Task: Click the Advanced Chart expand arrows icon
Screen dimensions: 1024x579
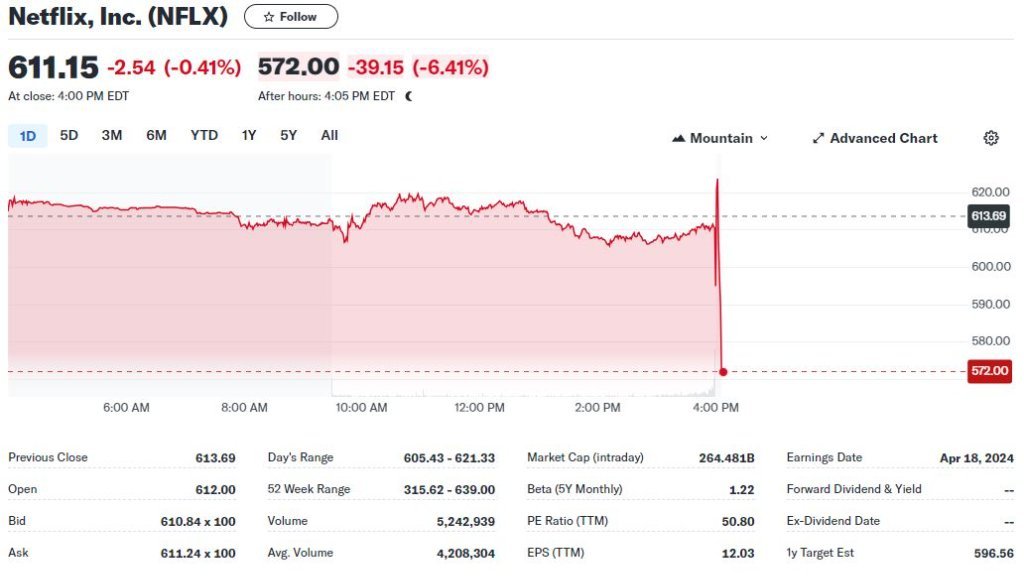Action: (818, 138)
